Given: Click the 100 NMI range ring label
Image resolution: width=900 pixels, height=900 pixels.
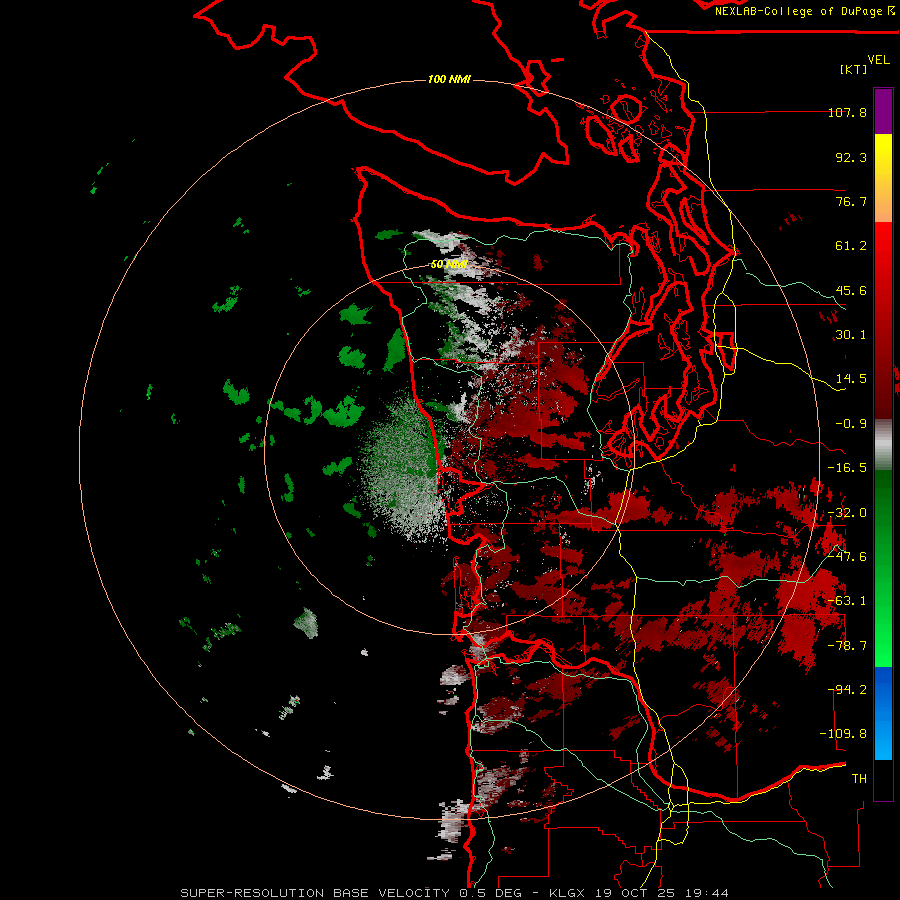Looking at the screenshot, I should pos(449,79).
